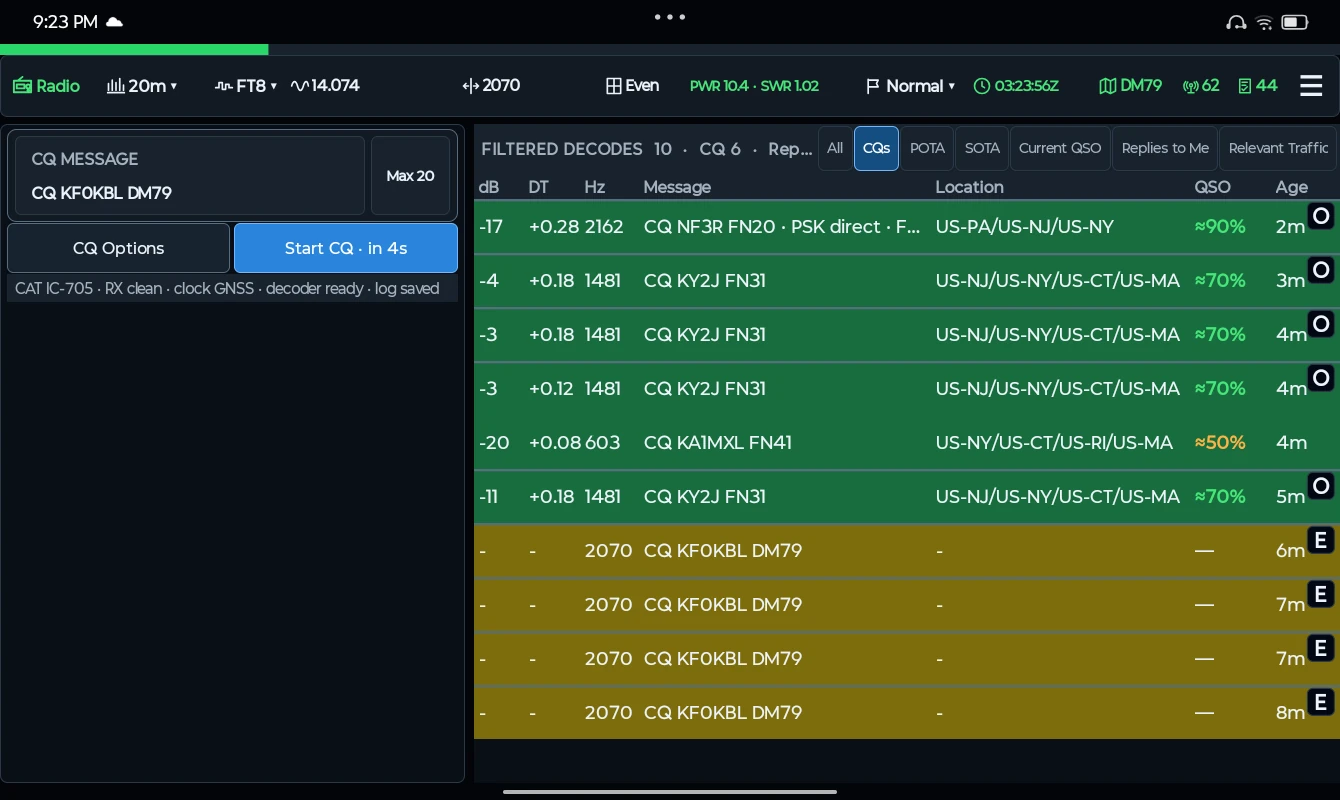Switch to the All decodes tab
Screen dimensions: 1340x800
835,148
